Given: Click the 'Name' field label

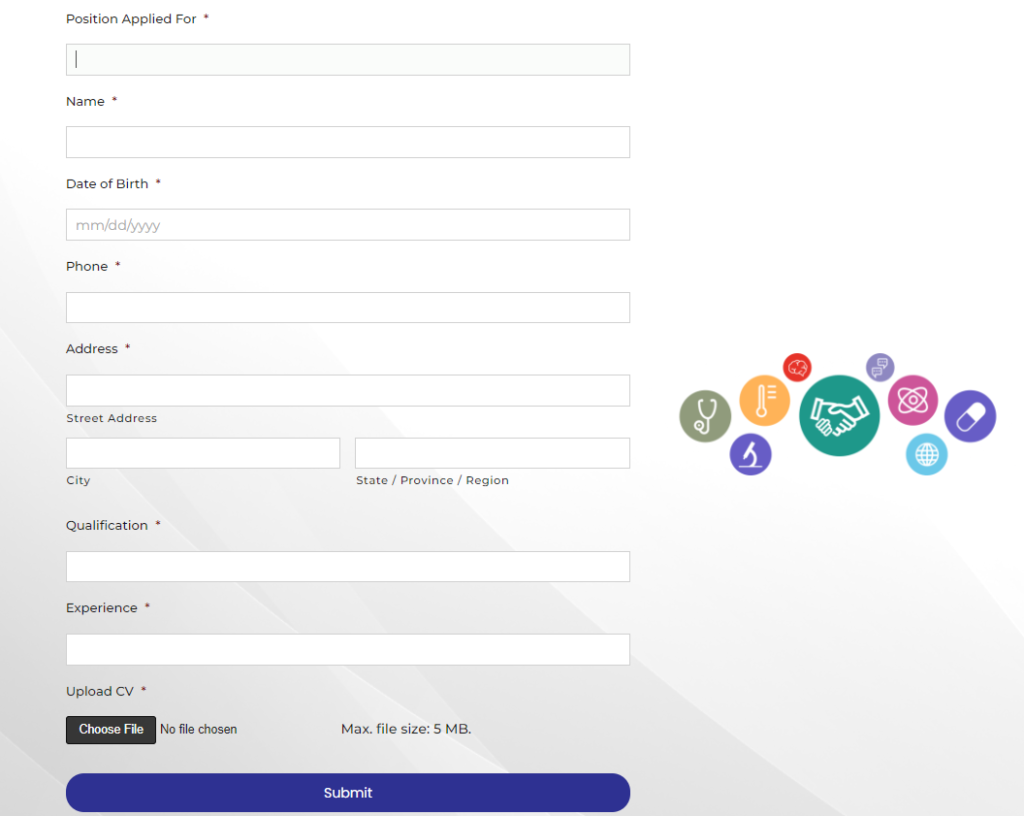Looking at the screenshot, I should pos(86,102).
